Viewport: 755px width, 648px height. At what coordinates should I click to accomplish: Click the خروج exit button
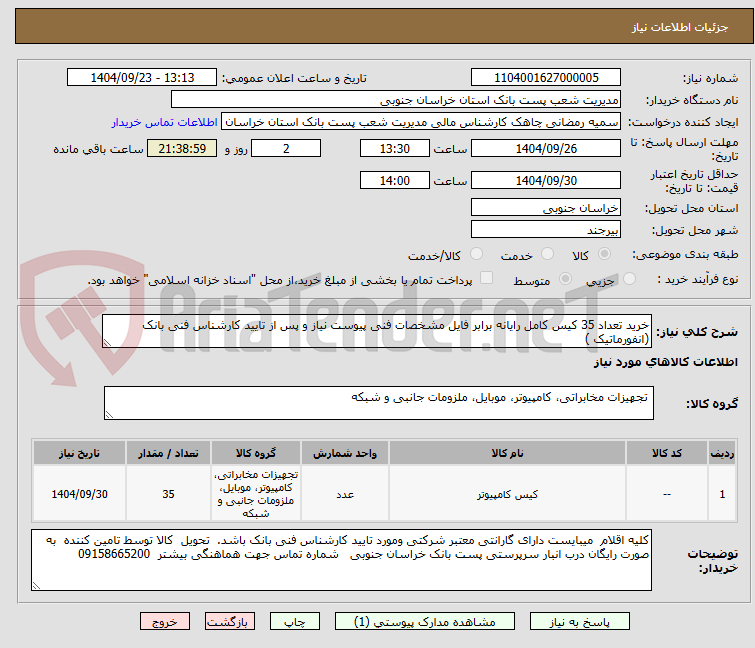(165, 622)
